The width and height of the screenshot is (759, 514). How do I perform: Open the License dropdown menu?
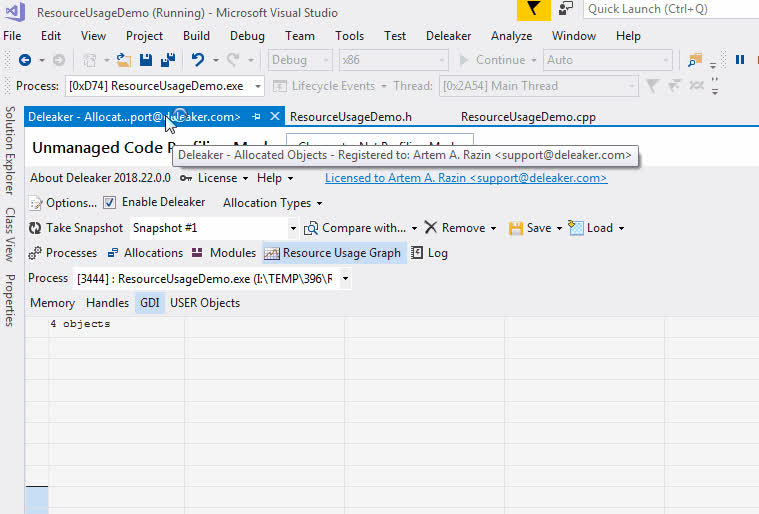223,178
